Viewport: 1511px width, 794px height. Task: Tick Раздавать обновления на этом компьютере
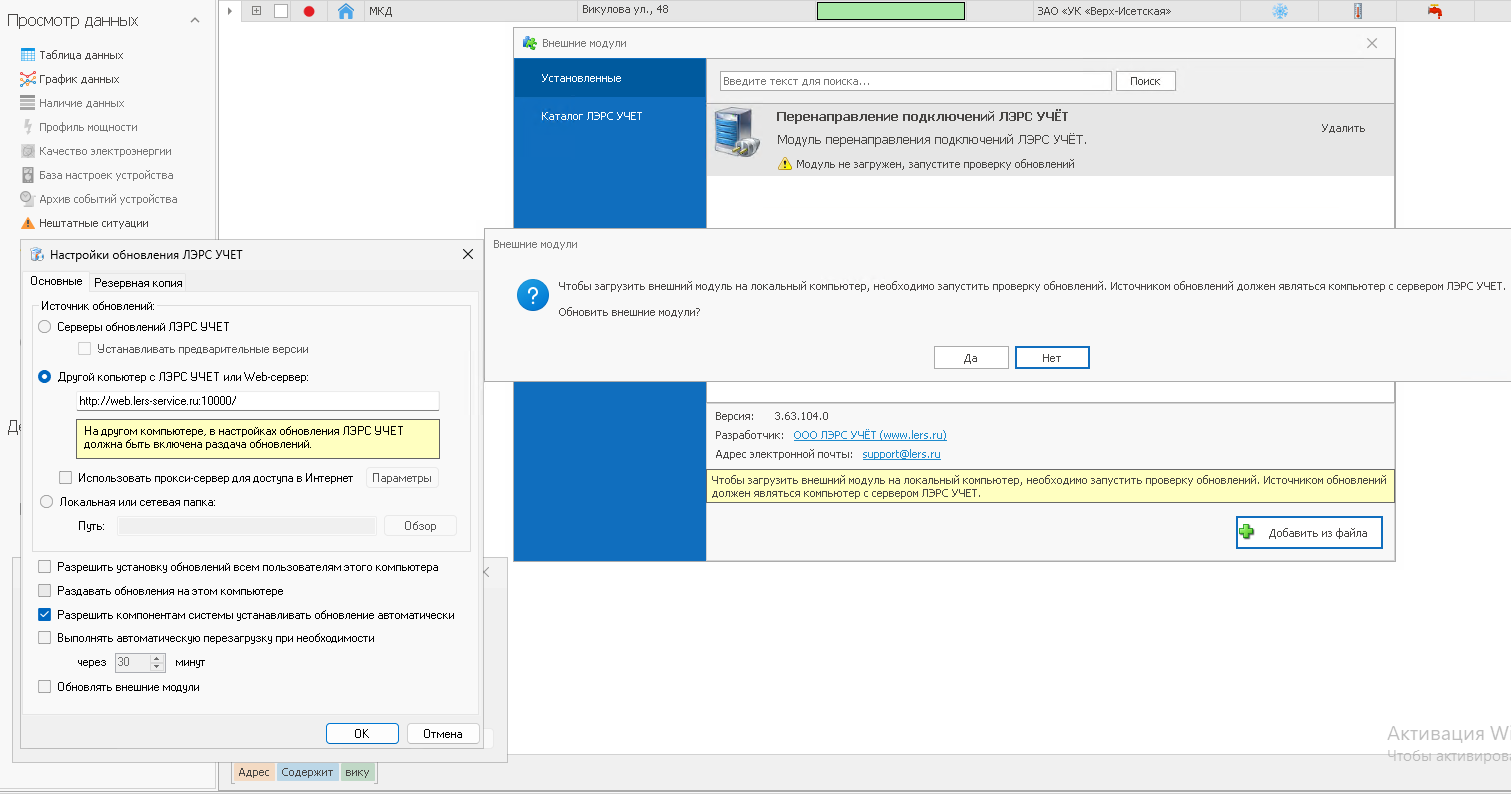[x=44, y=591]
